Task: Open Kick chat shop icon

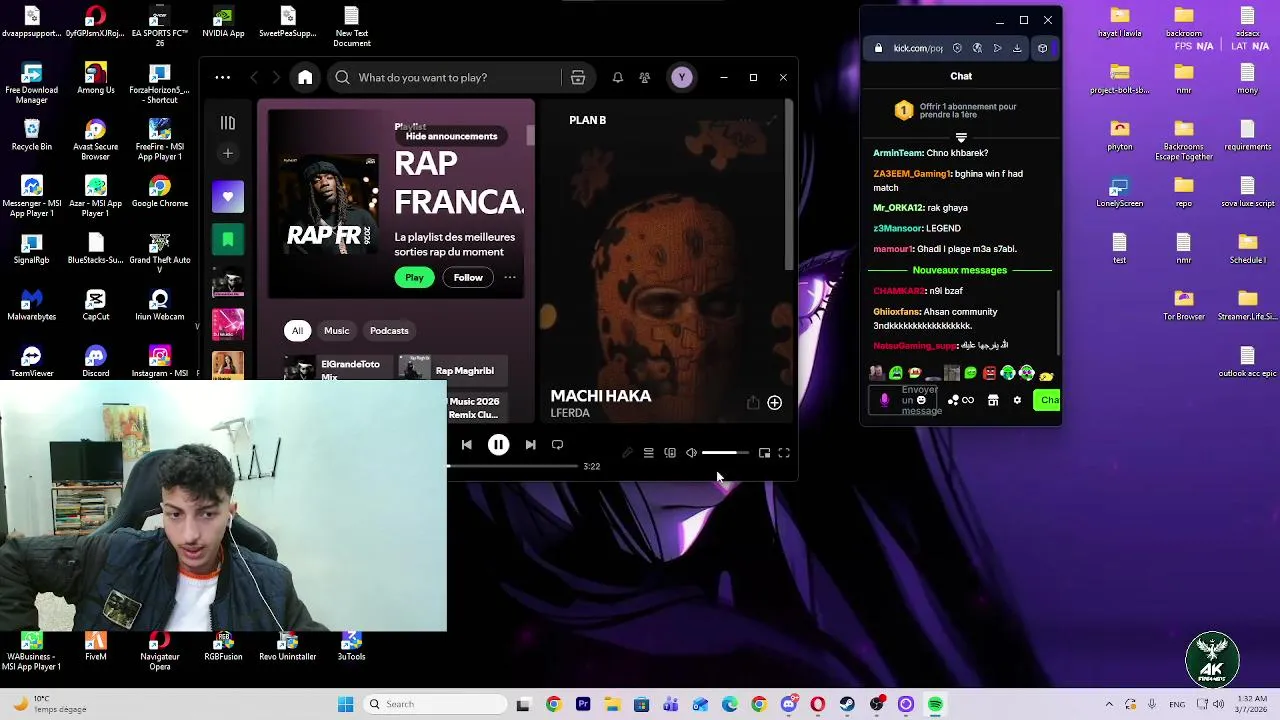Action: coord(993,400)
